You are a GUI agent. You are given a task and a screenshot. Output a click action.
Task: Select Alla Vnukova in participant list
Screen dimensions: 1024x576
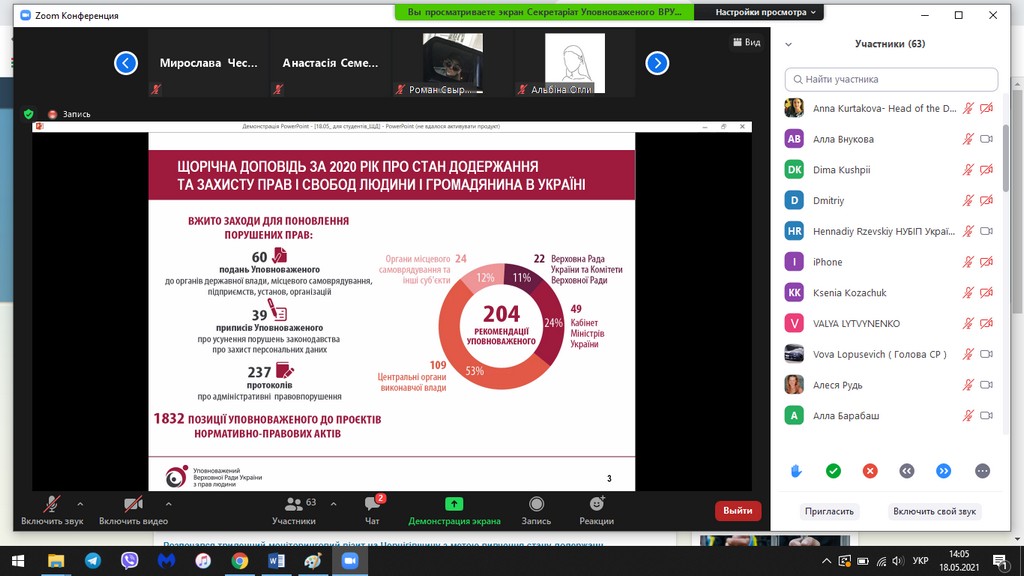point(844,139)
